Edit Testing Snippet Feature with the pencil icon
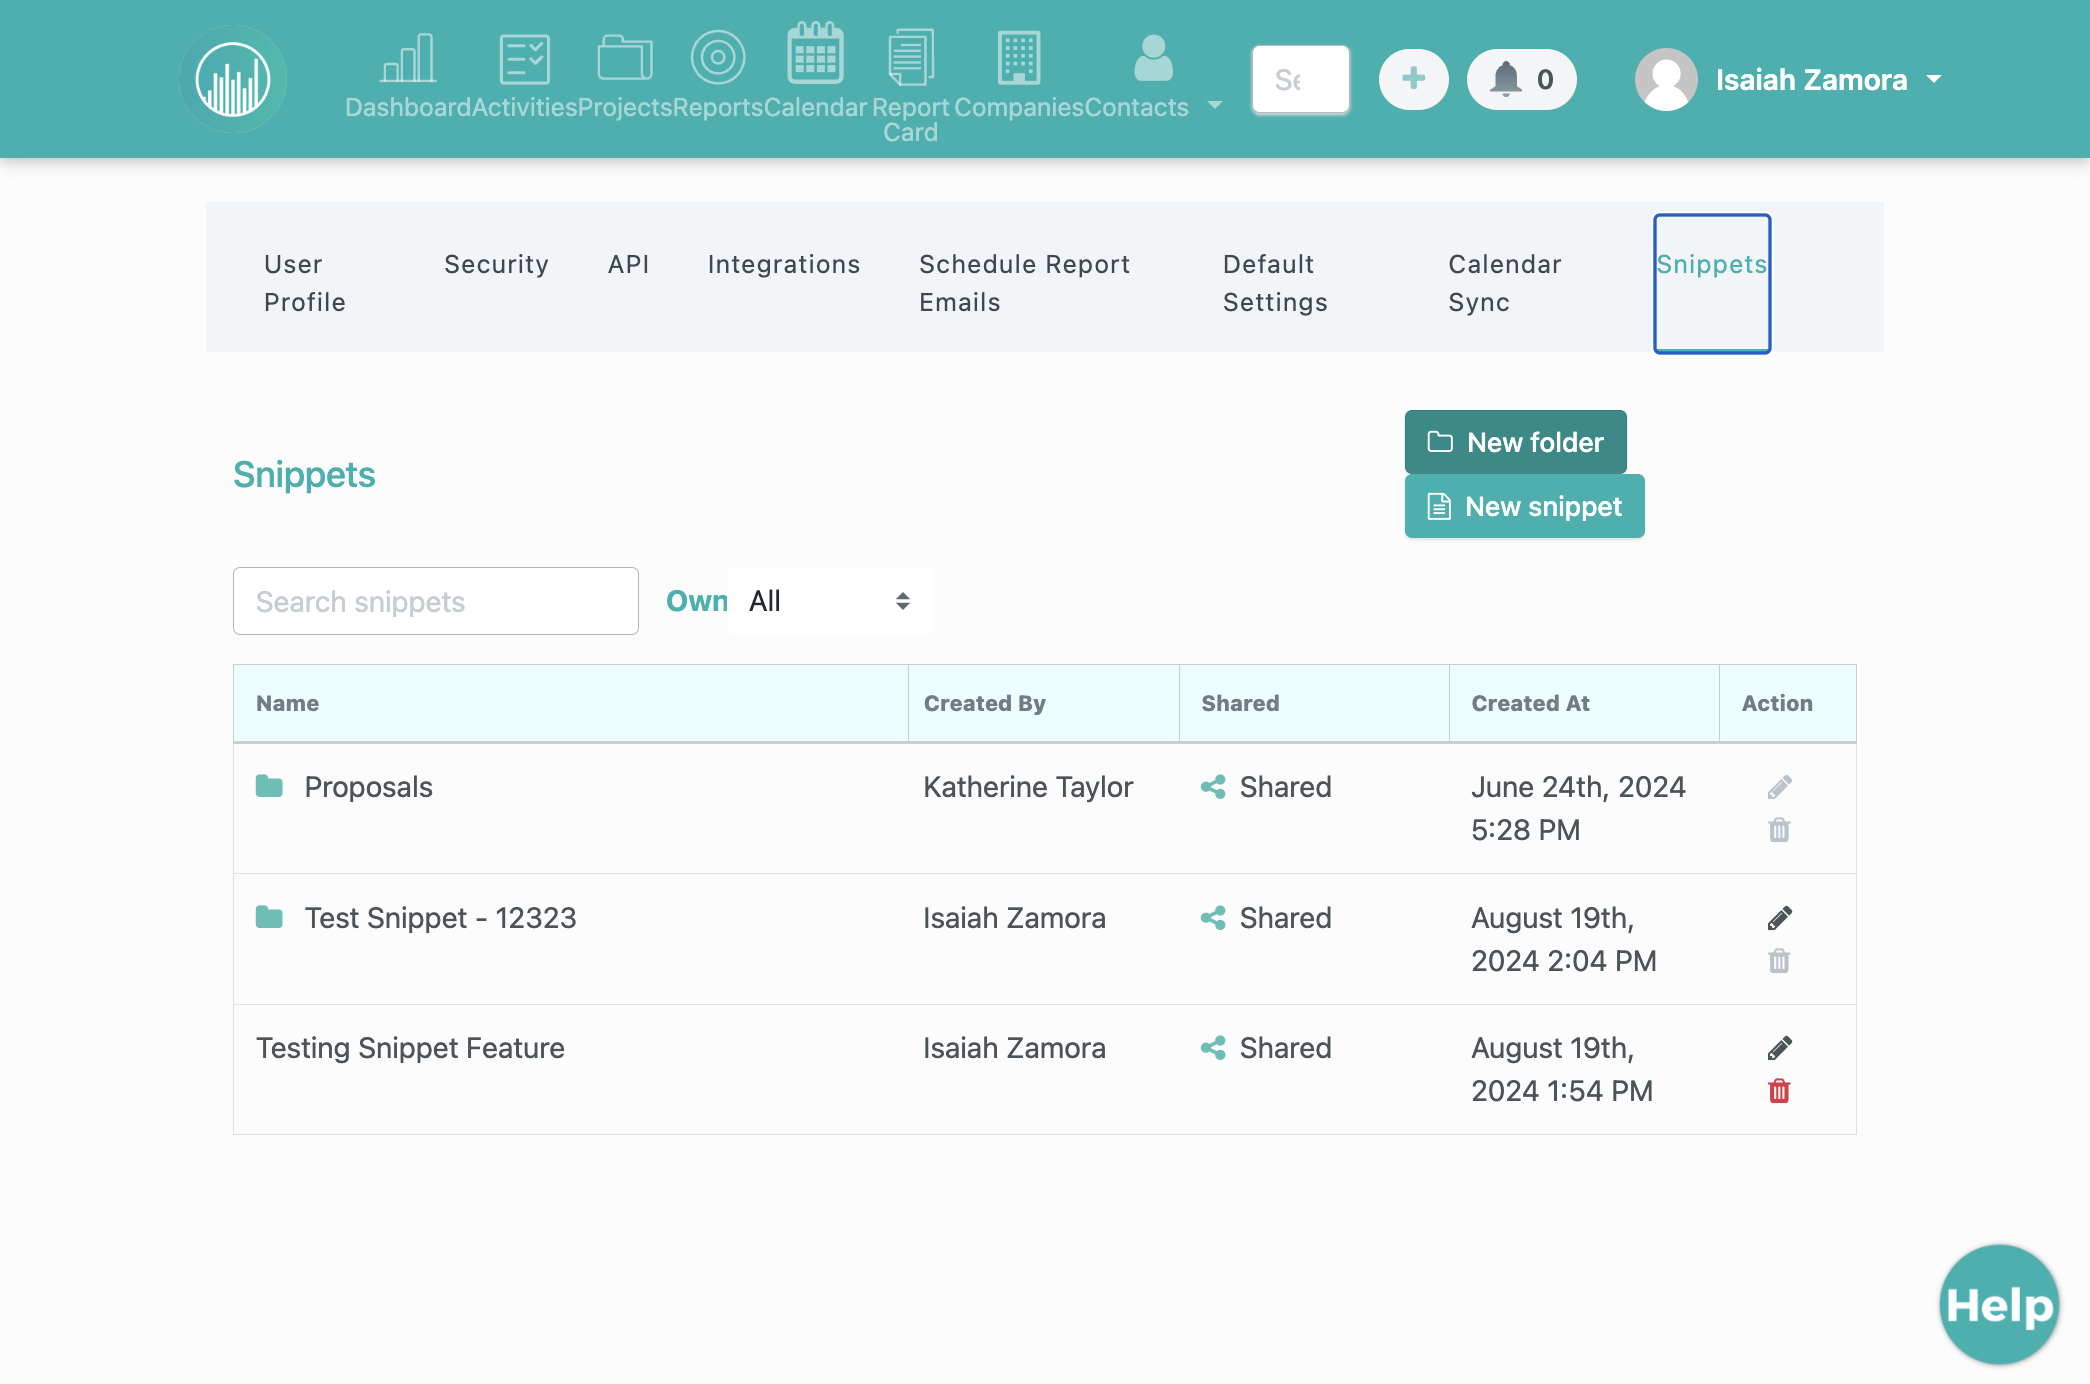The image size is (2090, 1384). [1779, 1048]
